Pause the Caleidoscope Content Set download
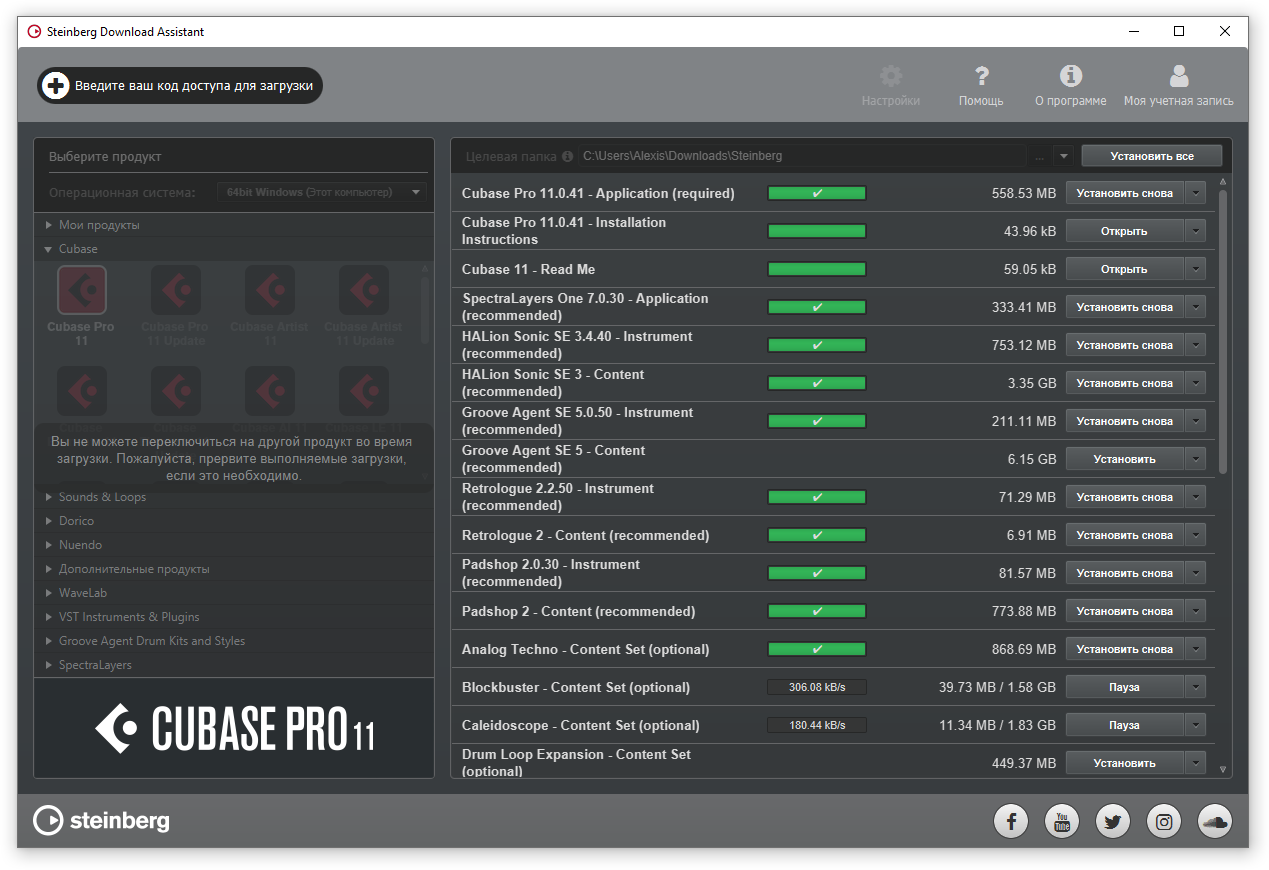 pos(1125,725)
